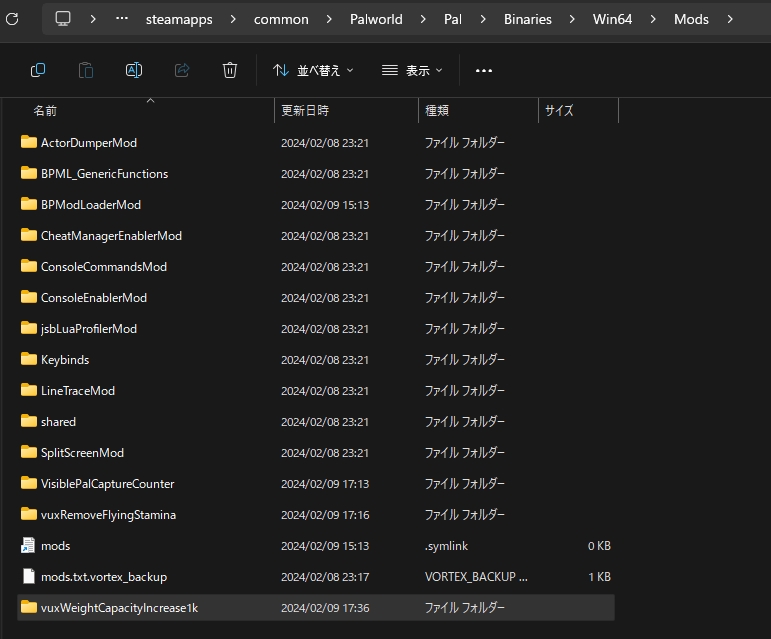The image size is (771, 639).
Task: Sort by サイズ column header
Action: (559, 111)
